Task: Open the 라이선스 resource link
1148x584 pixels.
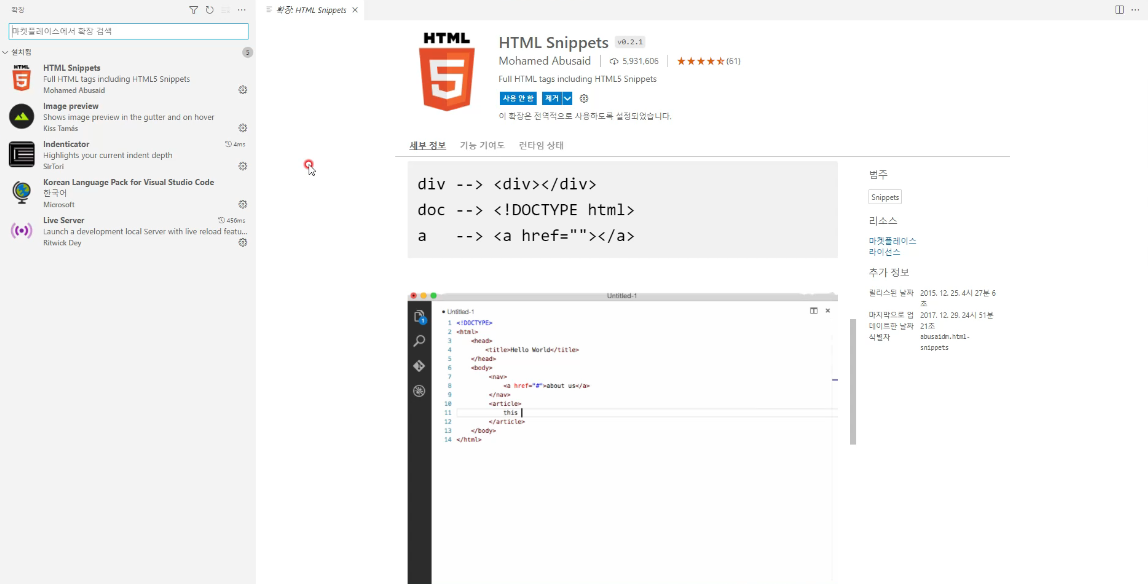Action: pos(884,252)
